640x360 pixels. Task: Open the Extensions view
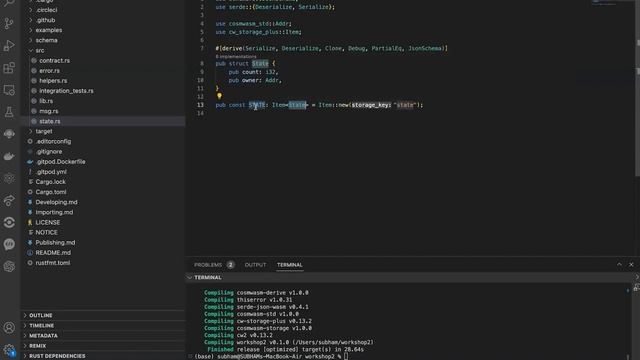[x=9, y=68]
